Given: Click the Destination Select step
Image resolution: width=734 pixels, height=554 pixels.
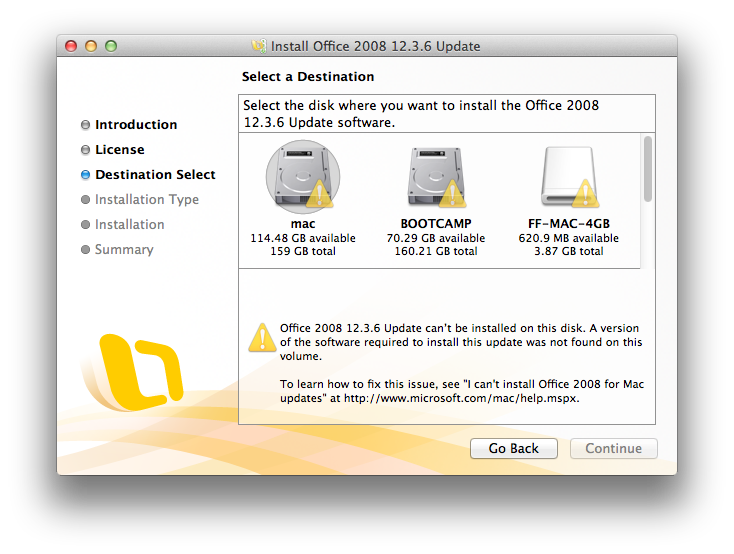Looking at the screenshot, I should [x=155, y=175].
